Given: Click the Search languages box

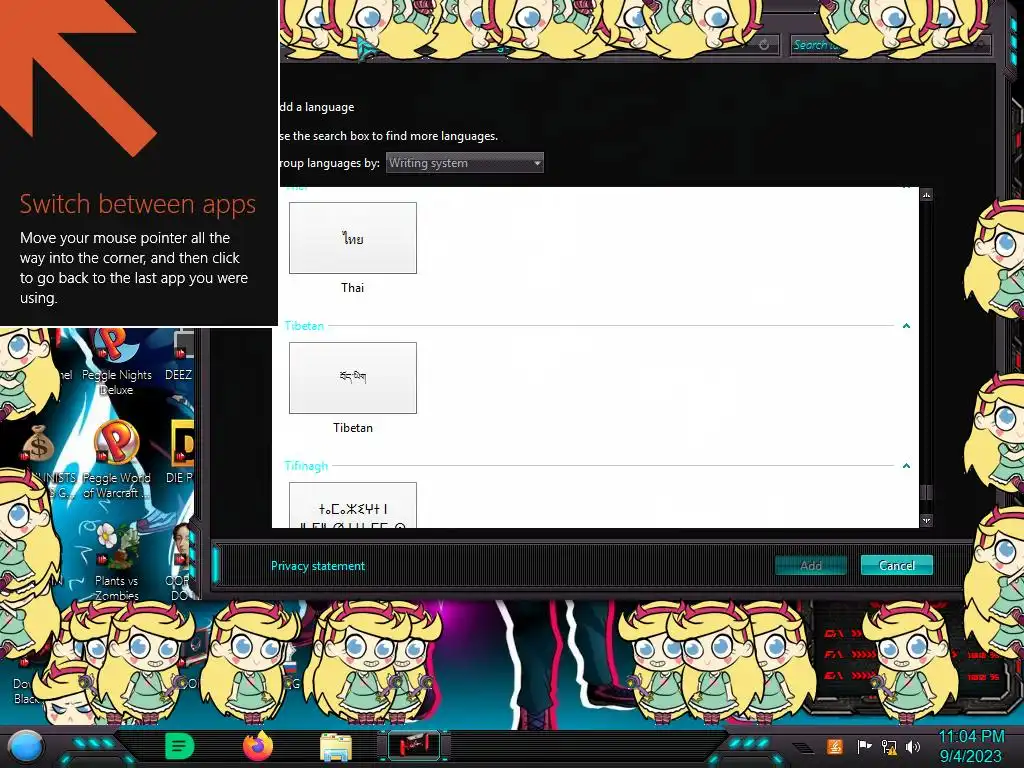Looking at the screenshot, I should (889, 45).
